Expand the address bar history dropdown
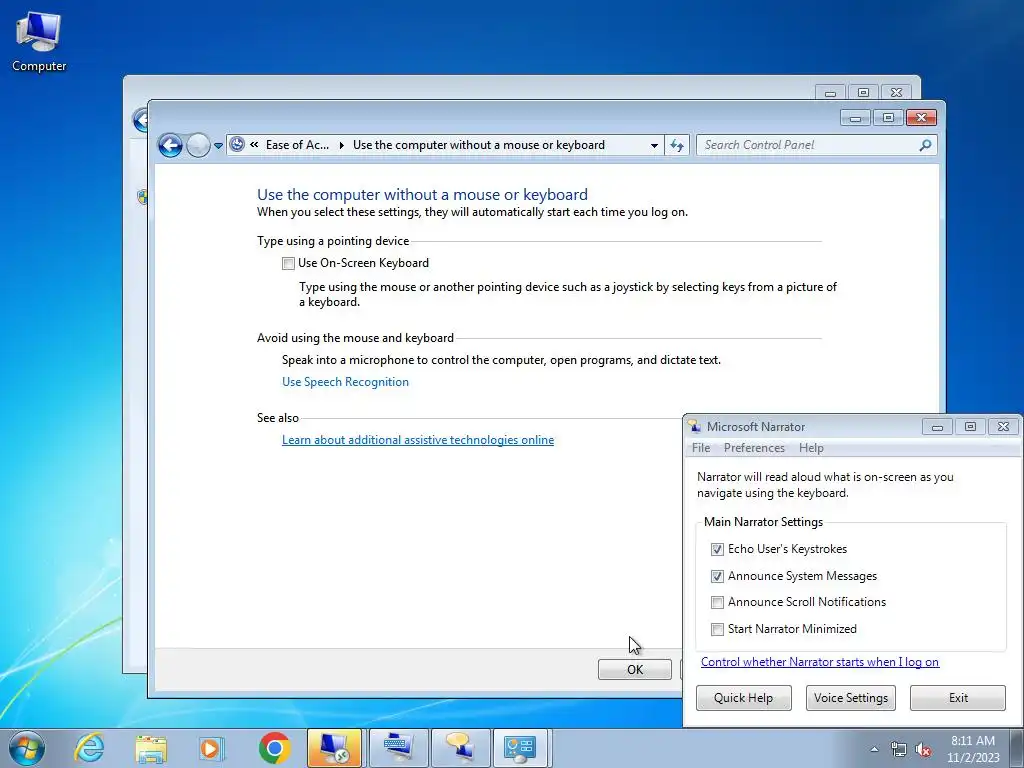 tap(654, 146)
